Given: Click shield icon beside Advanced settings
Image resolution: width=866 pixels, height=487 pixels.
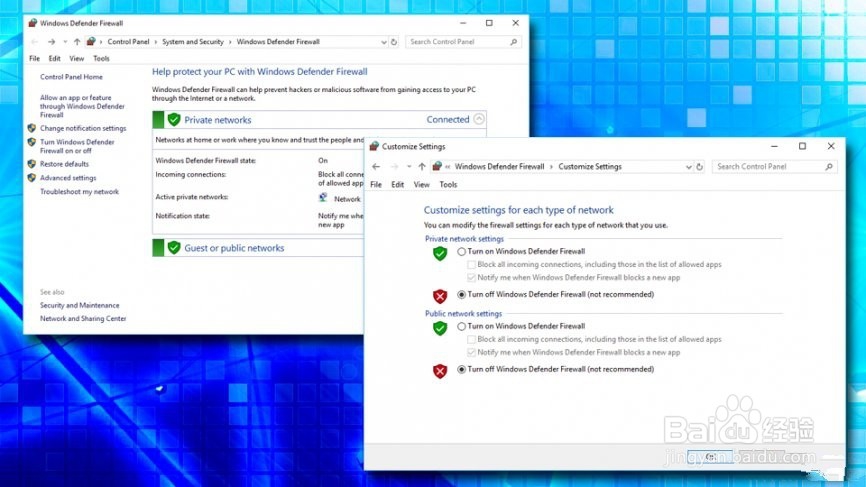Looking at the screenshot, I should [x=31, y=178].
